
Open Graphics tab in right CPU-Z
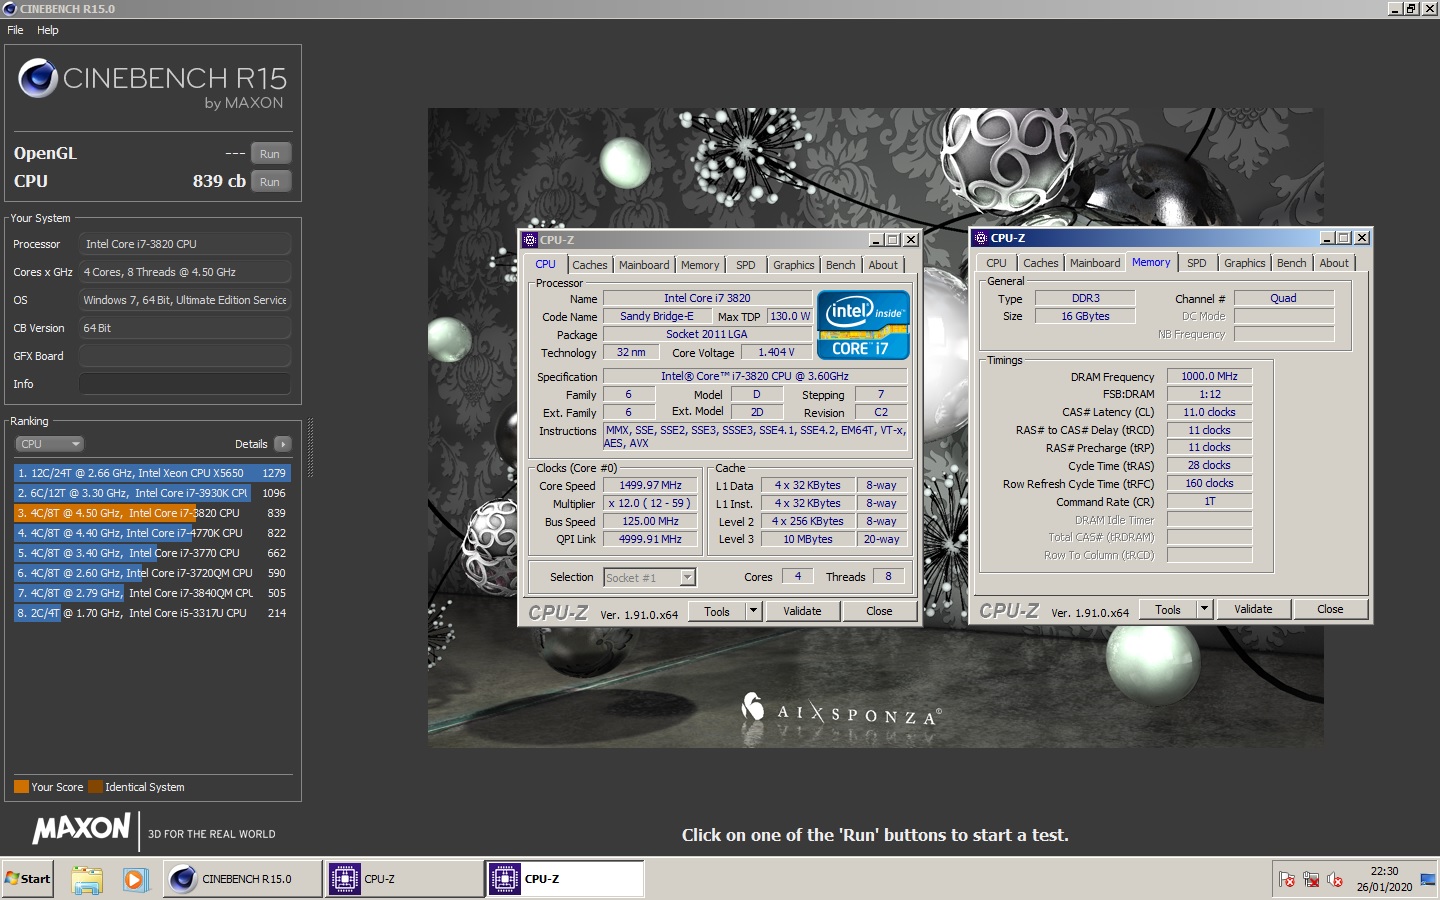click(1244, 263)
